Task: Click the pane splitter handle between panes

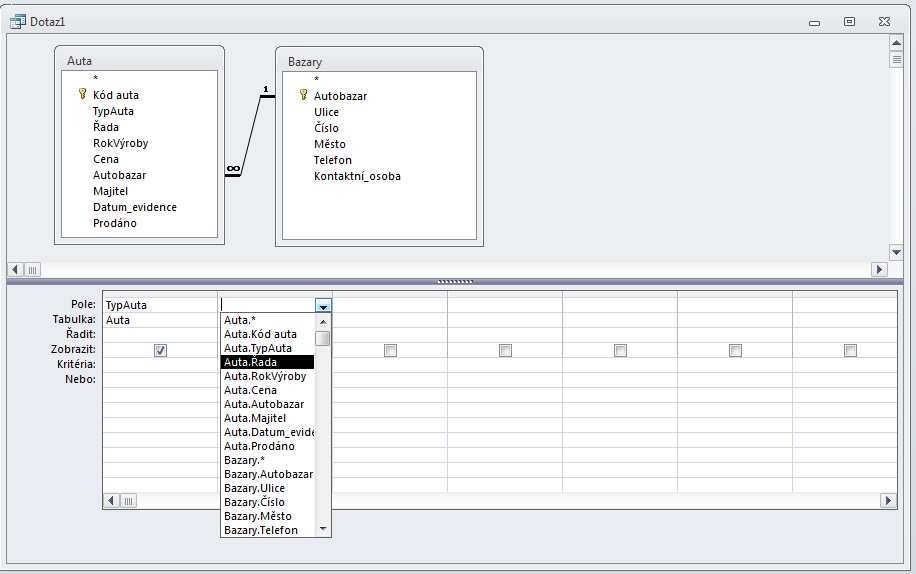Action: point(455,281)
